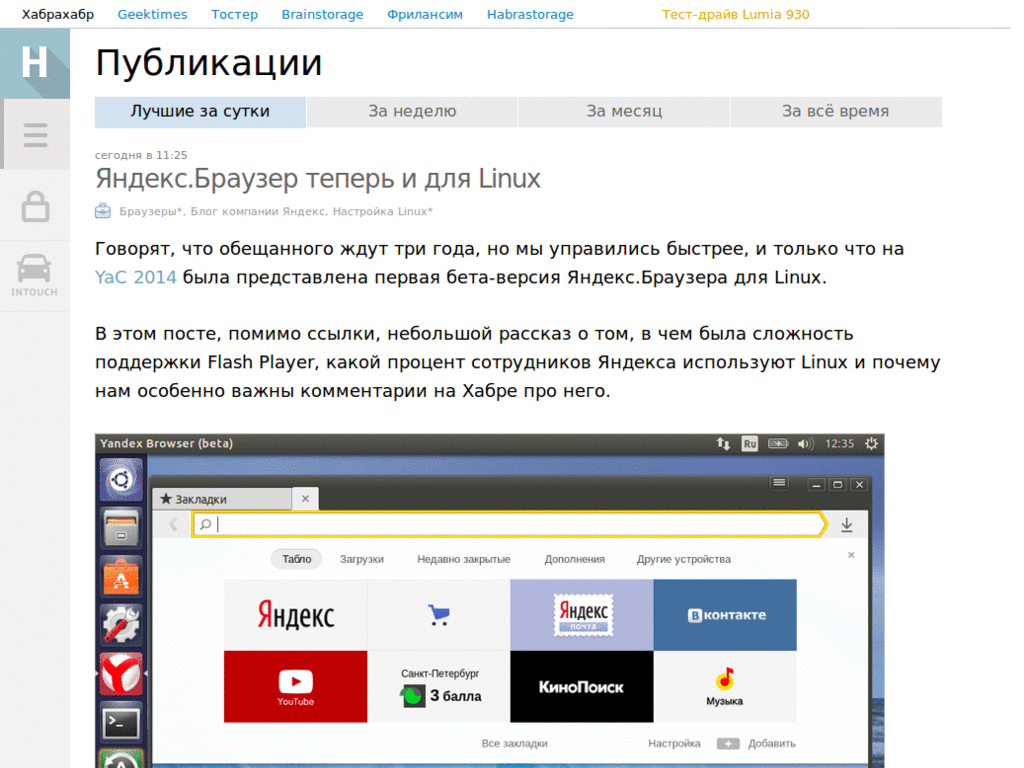The image size is (1024, 768).
Task: Open the Дополнения tab
Action: pyautogui.click(x=575, y=559)
